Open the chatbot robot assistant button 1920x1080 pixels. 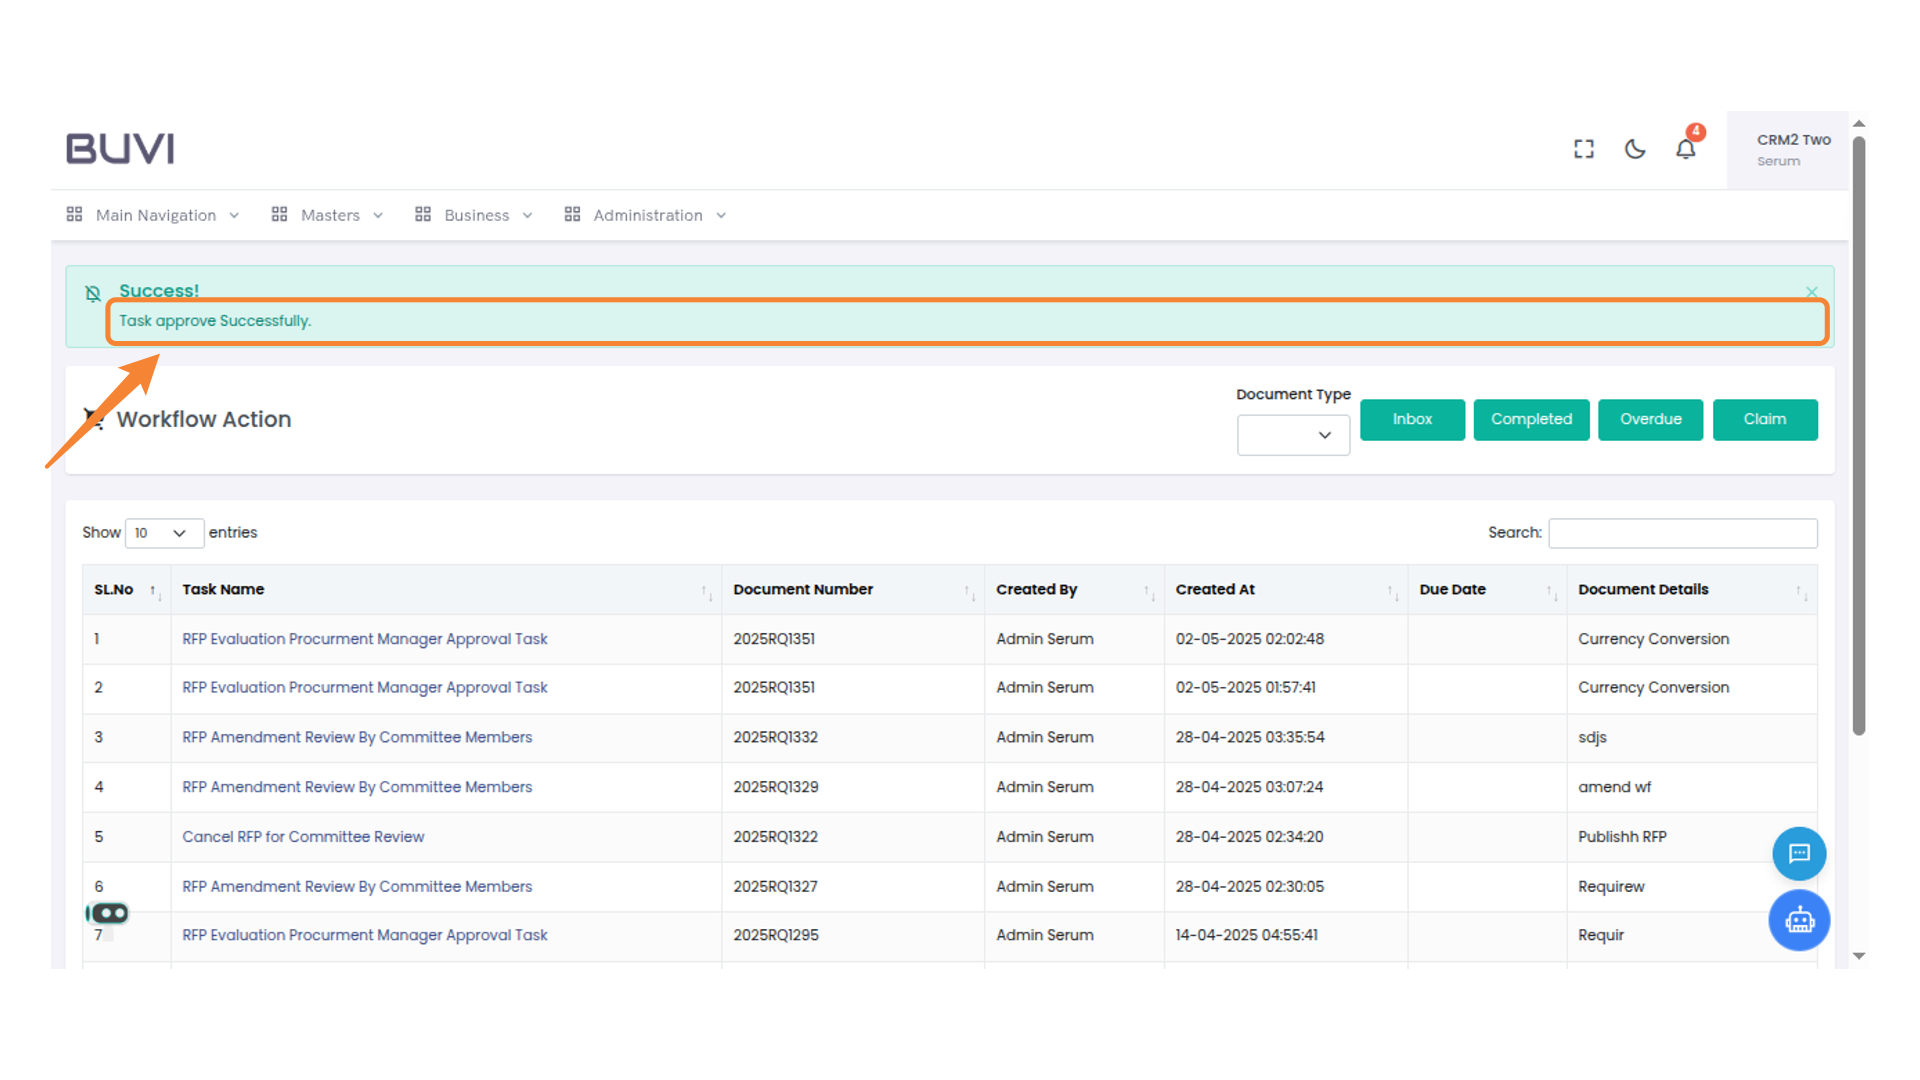1799,920
